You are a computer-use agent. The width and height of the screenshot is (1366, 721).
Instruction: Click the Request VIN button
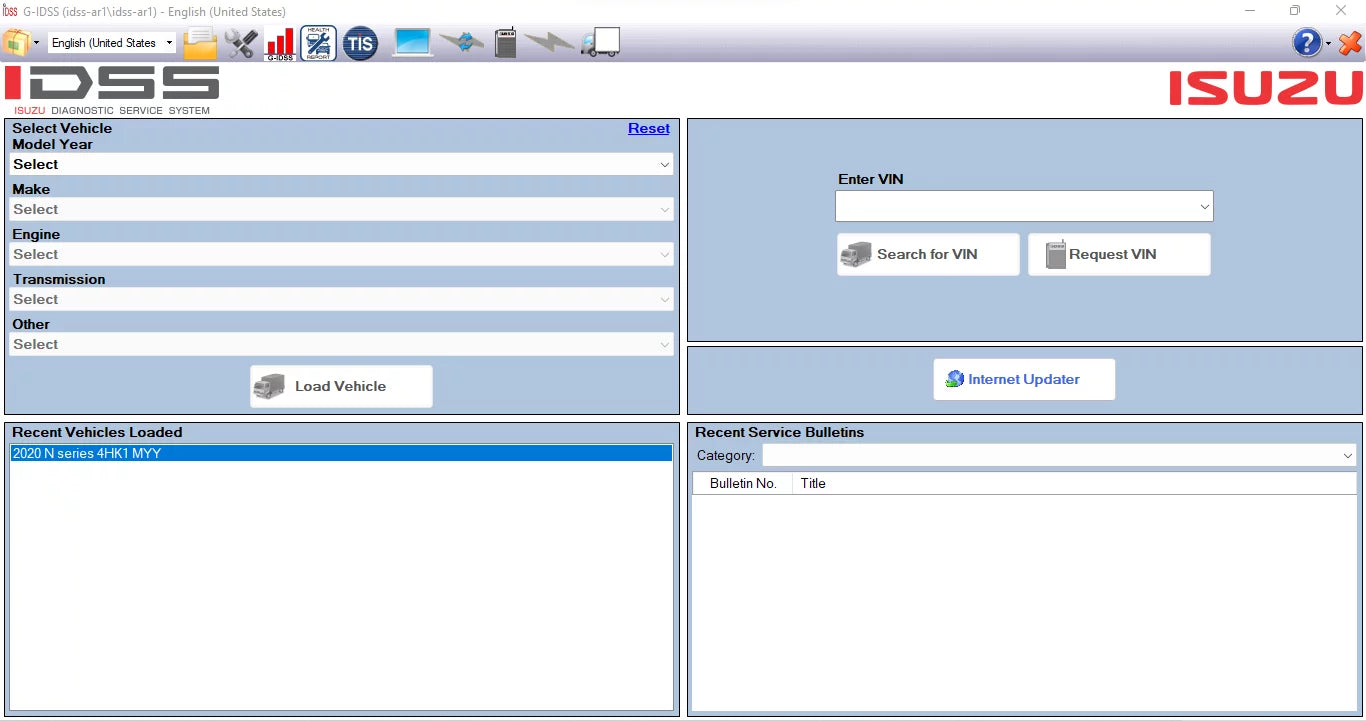point(1119,254)
